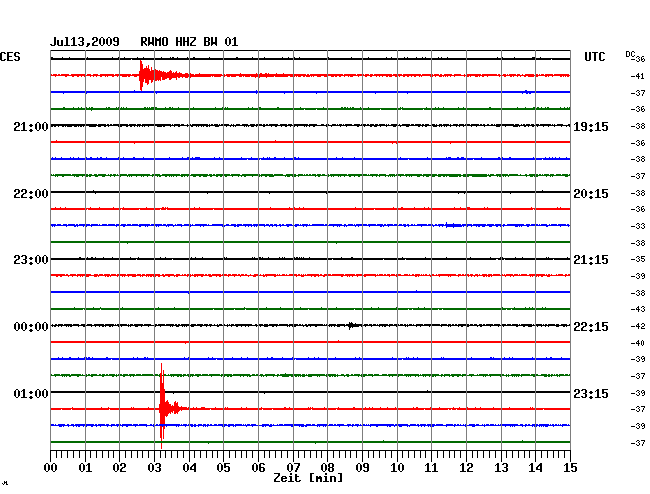Select the 22:00 local time label

click(x=31, y=194)
